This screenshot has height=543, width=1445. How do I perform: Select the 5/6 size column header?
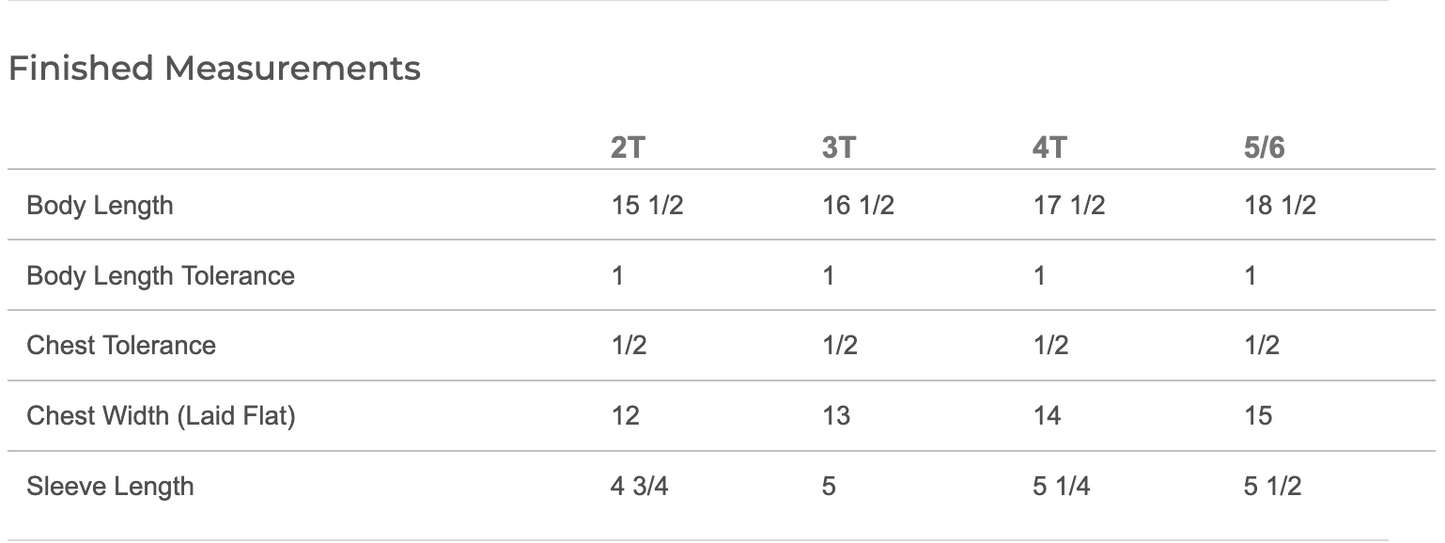coord(1264,148)
